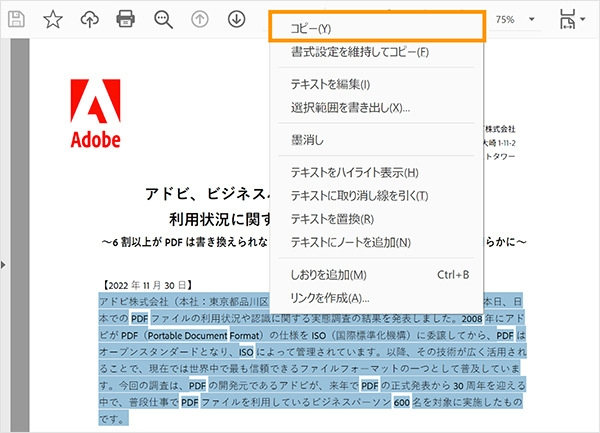Go to next page with down arrow
600x433 pixels.
pos(236,19)
